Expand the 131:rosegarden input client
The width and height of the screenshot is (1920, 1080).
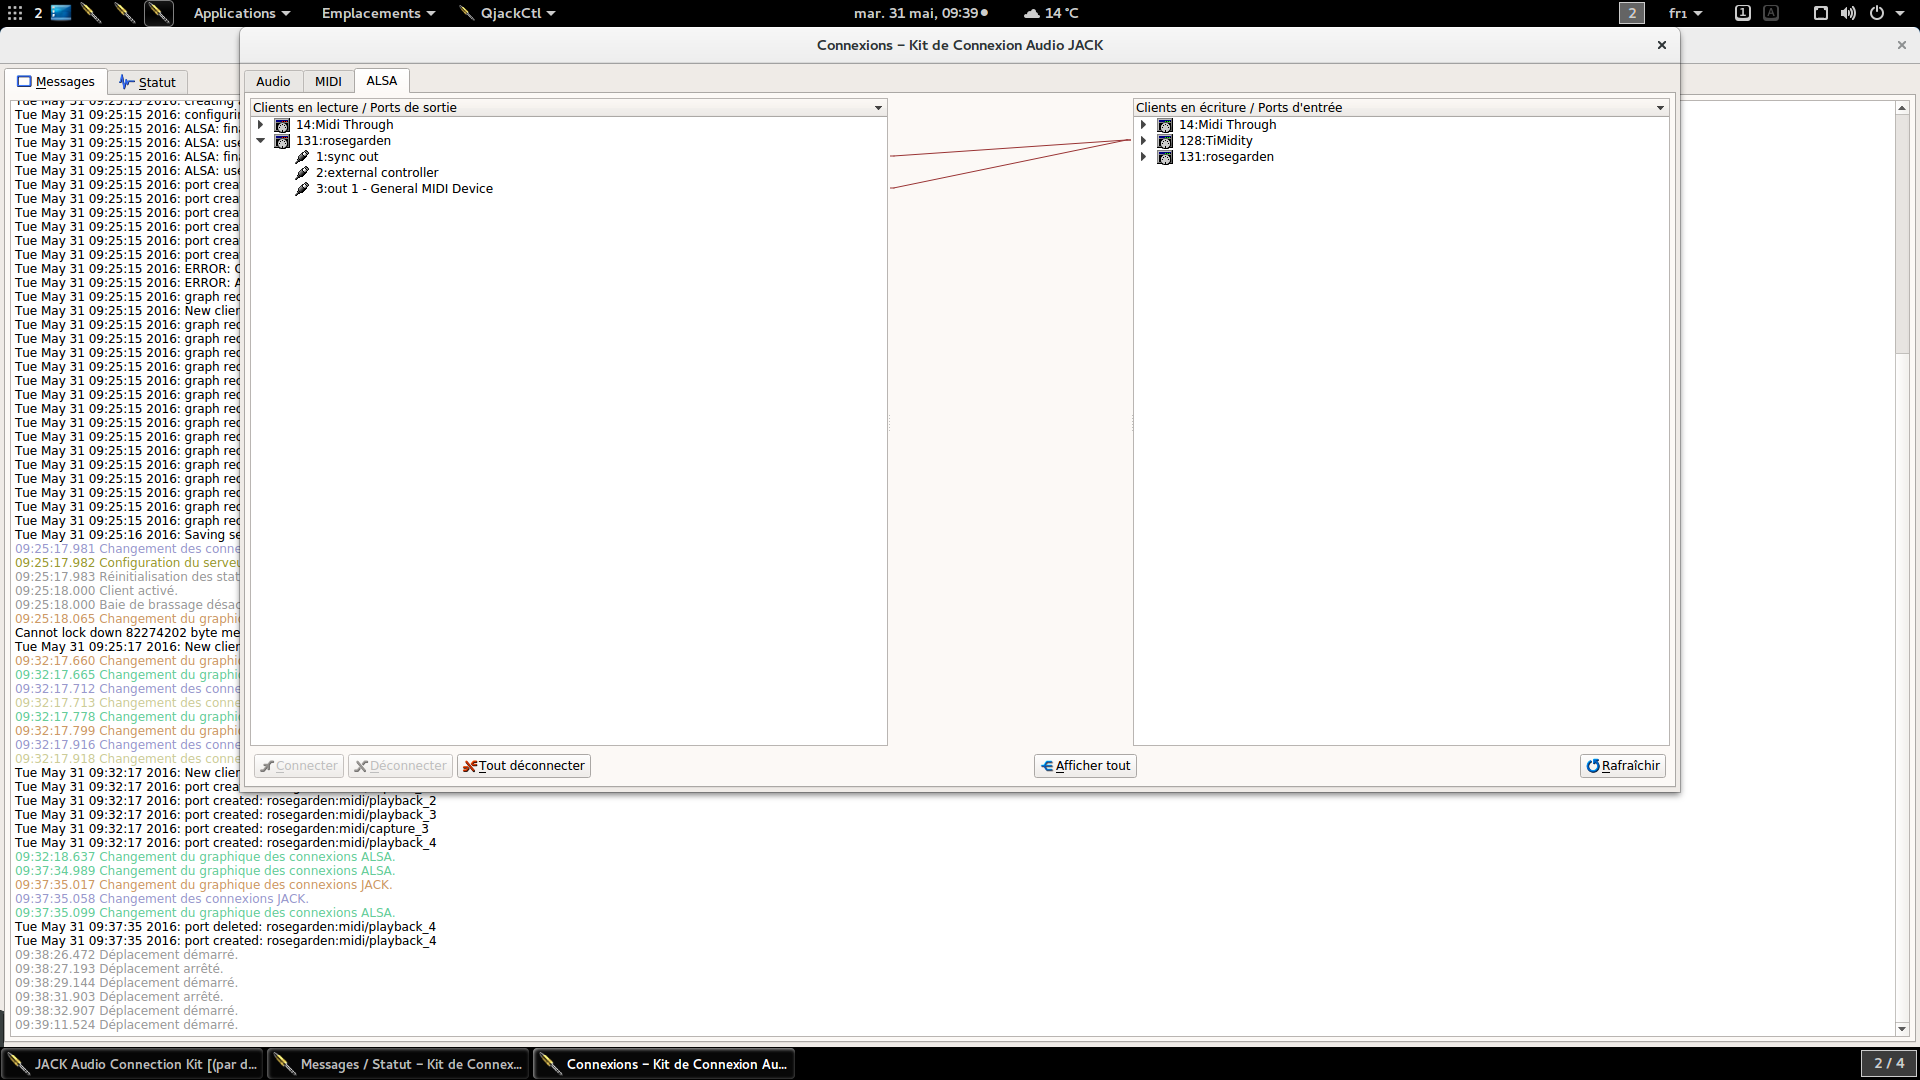pos(1144,157)
